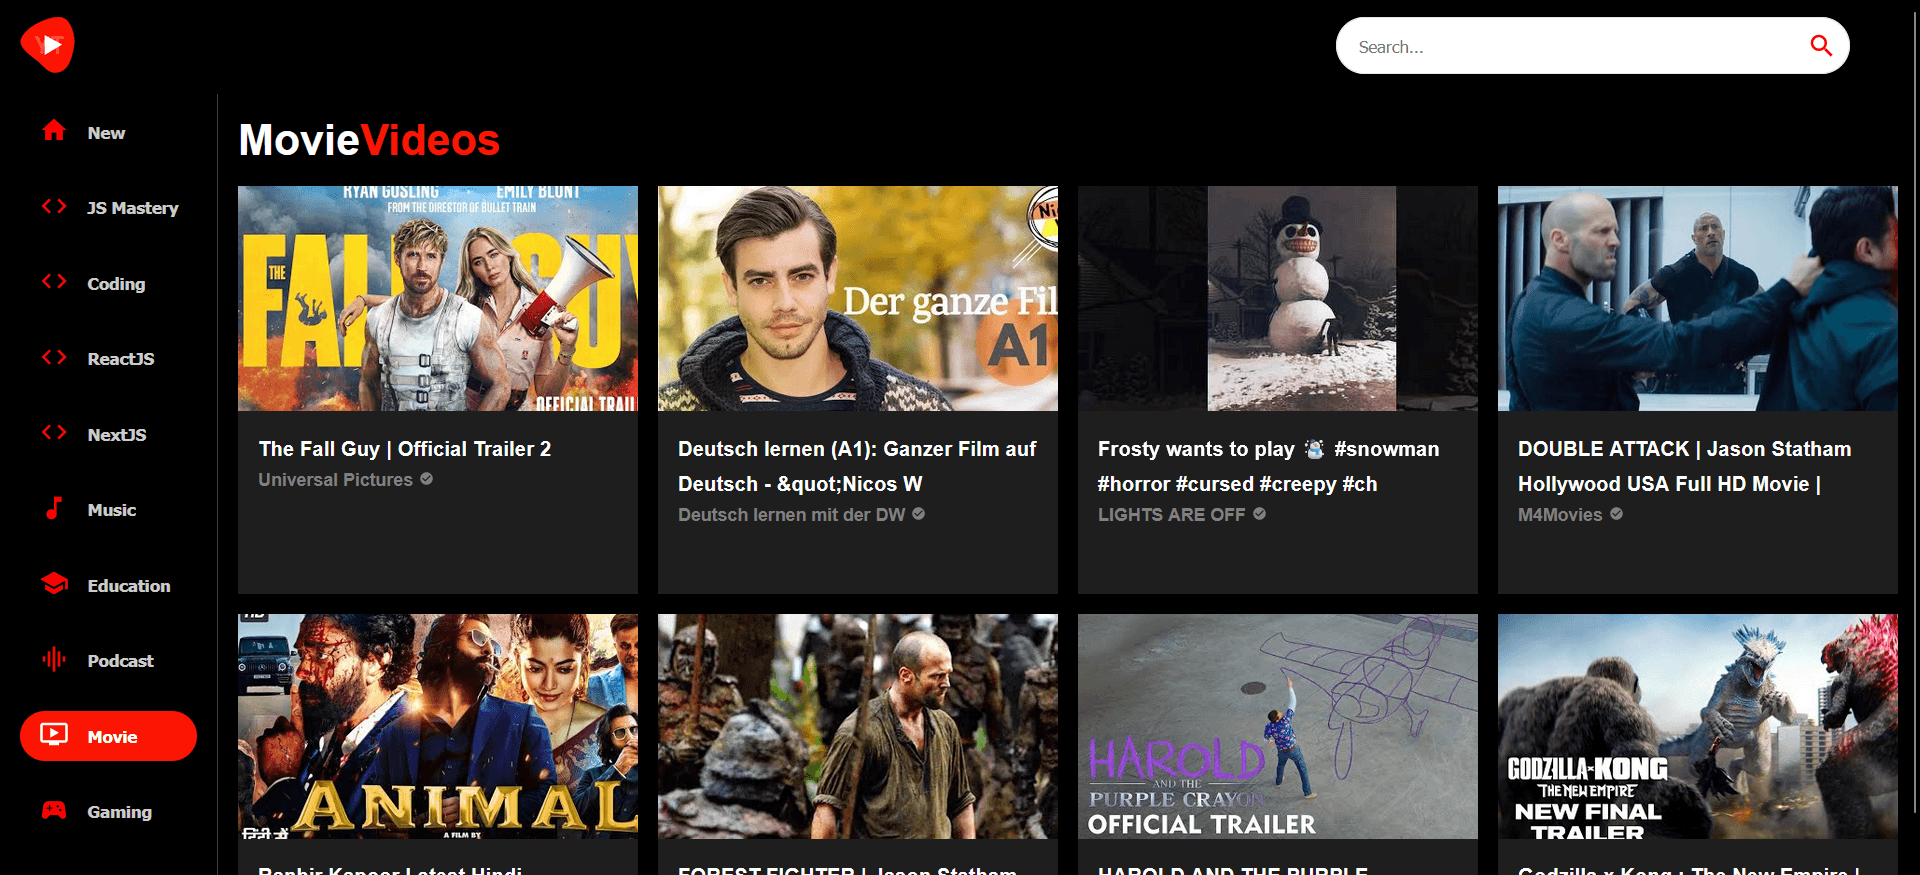Click the search magnifier icon
The image size is (1920, 875).
coord(1820,46)
